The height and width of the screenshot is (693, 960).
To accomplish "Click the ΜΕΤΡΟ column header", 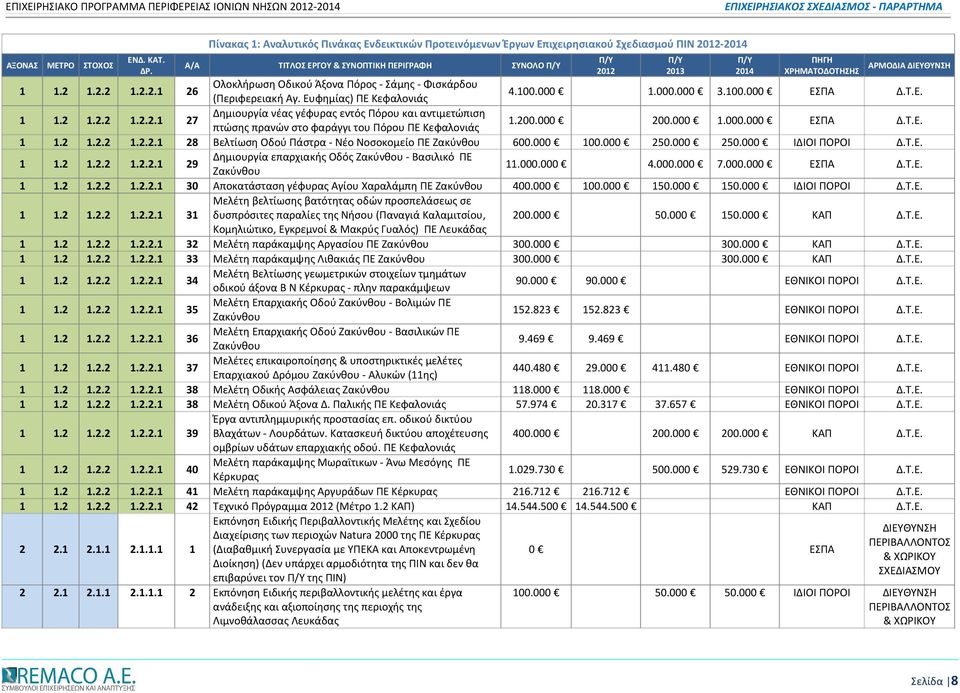I will 61,66.
